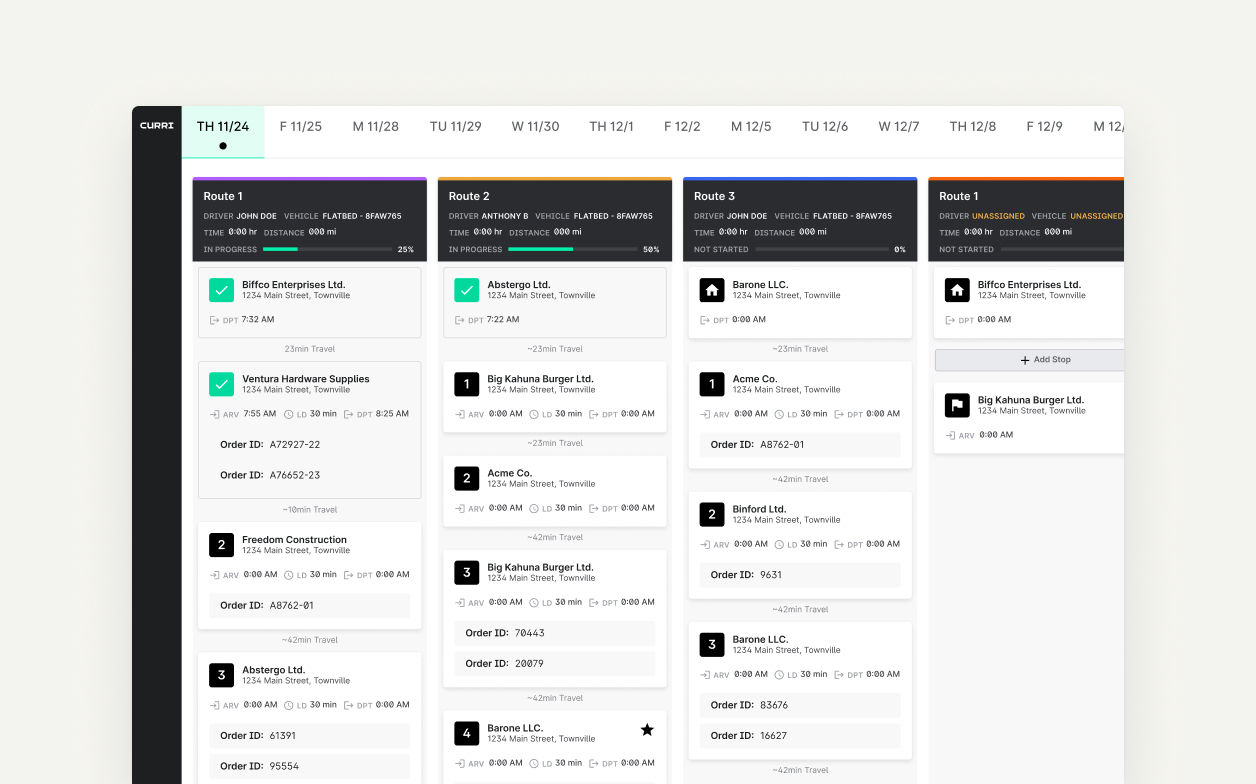Click stop number 1 badge for Acme Co.
This screenshot has width=1256, height=784.
click(712, 384)
